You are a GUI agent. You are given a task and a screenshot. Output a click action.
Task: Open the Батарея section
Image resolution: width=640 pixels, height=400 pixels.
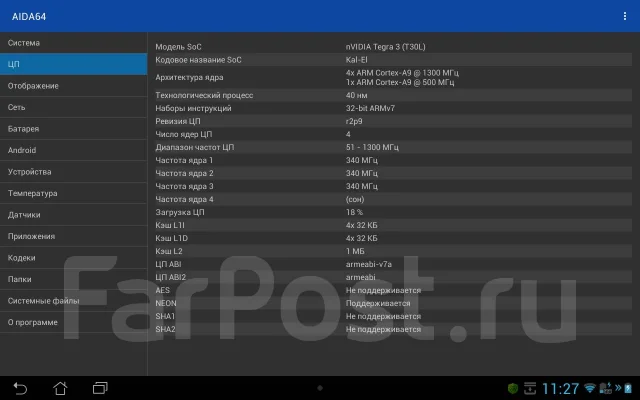click(x=73, y=129)
